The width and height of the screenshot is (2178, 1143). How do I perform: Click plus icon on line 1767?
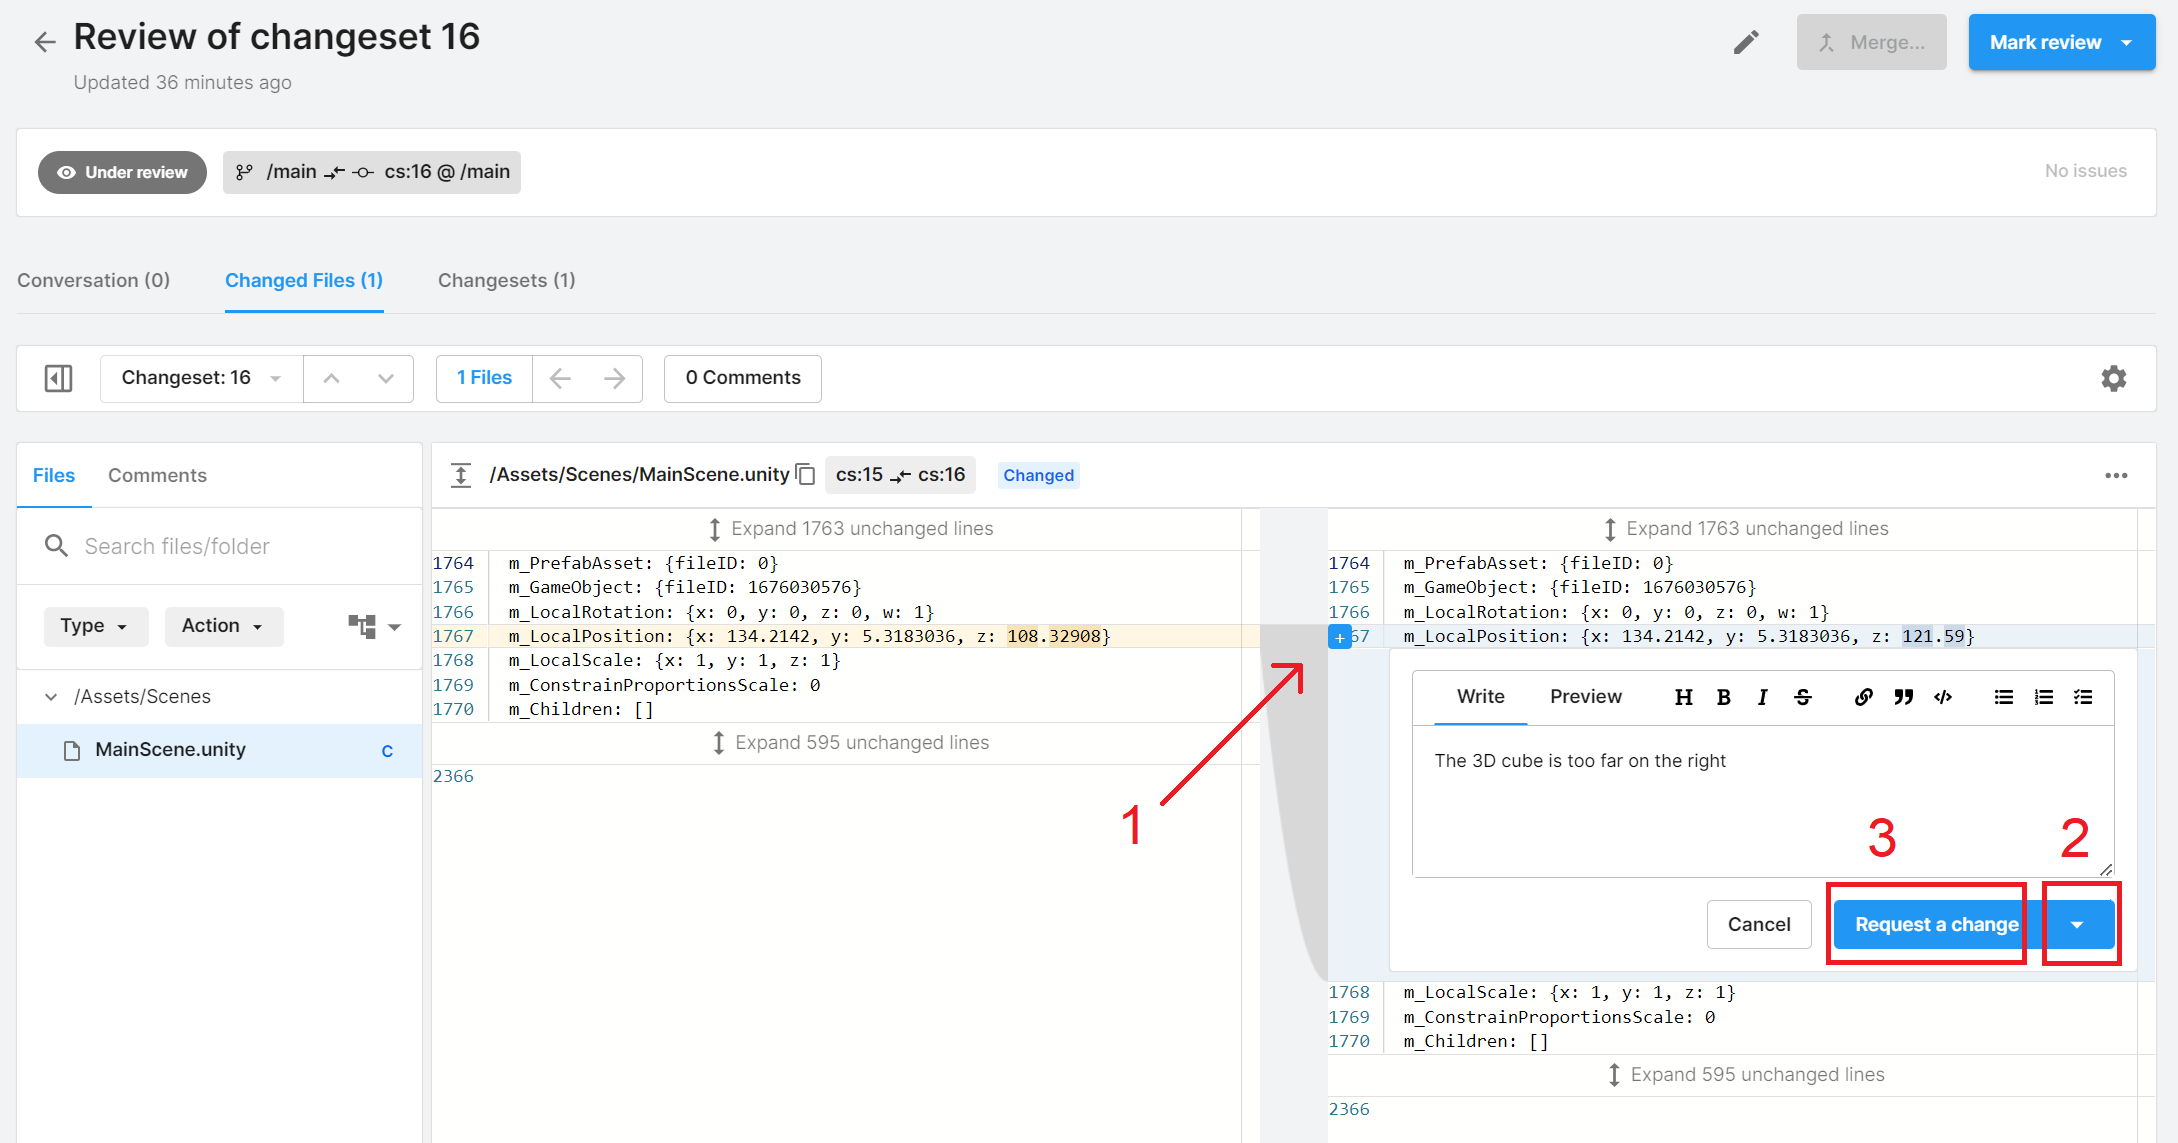click(1339, 637)
